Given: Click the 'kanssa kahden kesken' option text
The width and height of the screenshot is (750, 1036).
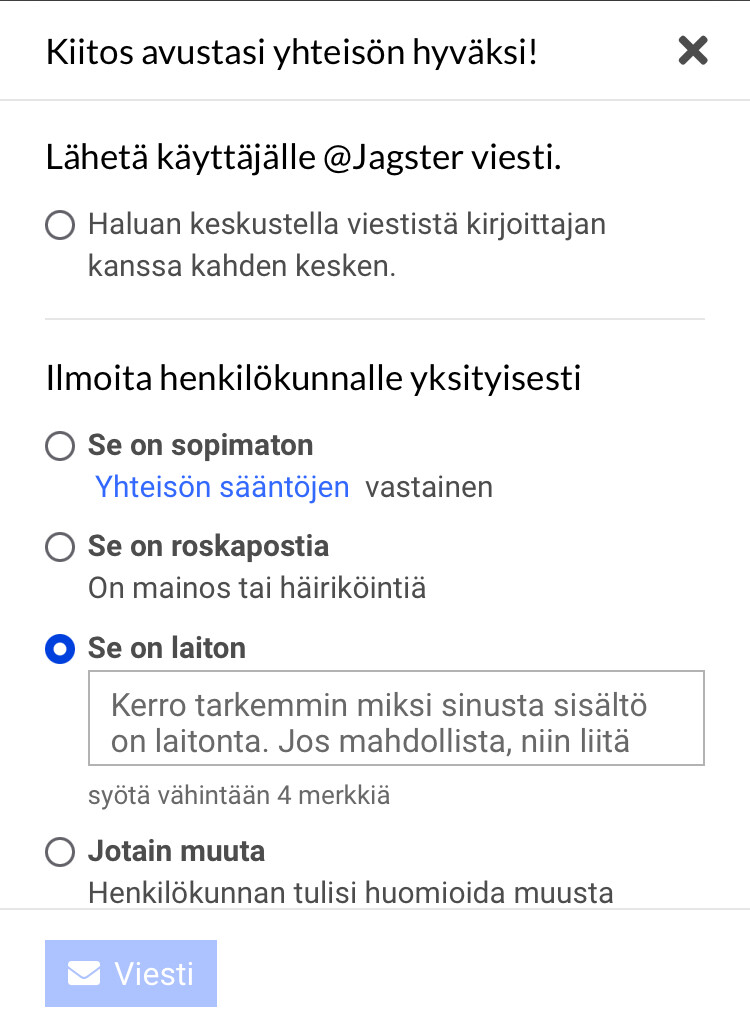Looking at the screenshot, I should point(242,268).
